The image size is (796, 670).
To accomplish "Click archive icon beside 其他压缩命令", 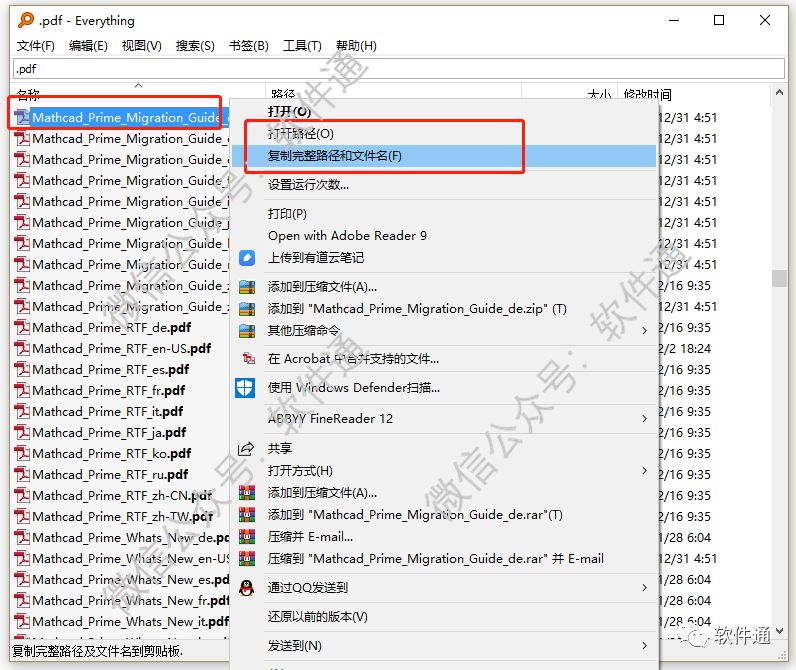I will (x=247, y=331).
